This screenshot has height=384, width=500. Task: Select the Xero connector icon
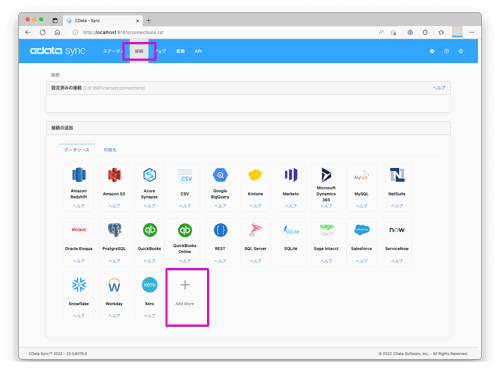[150, 285]
